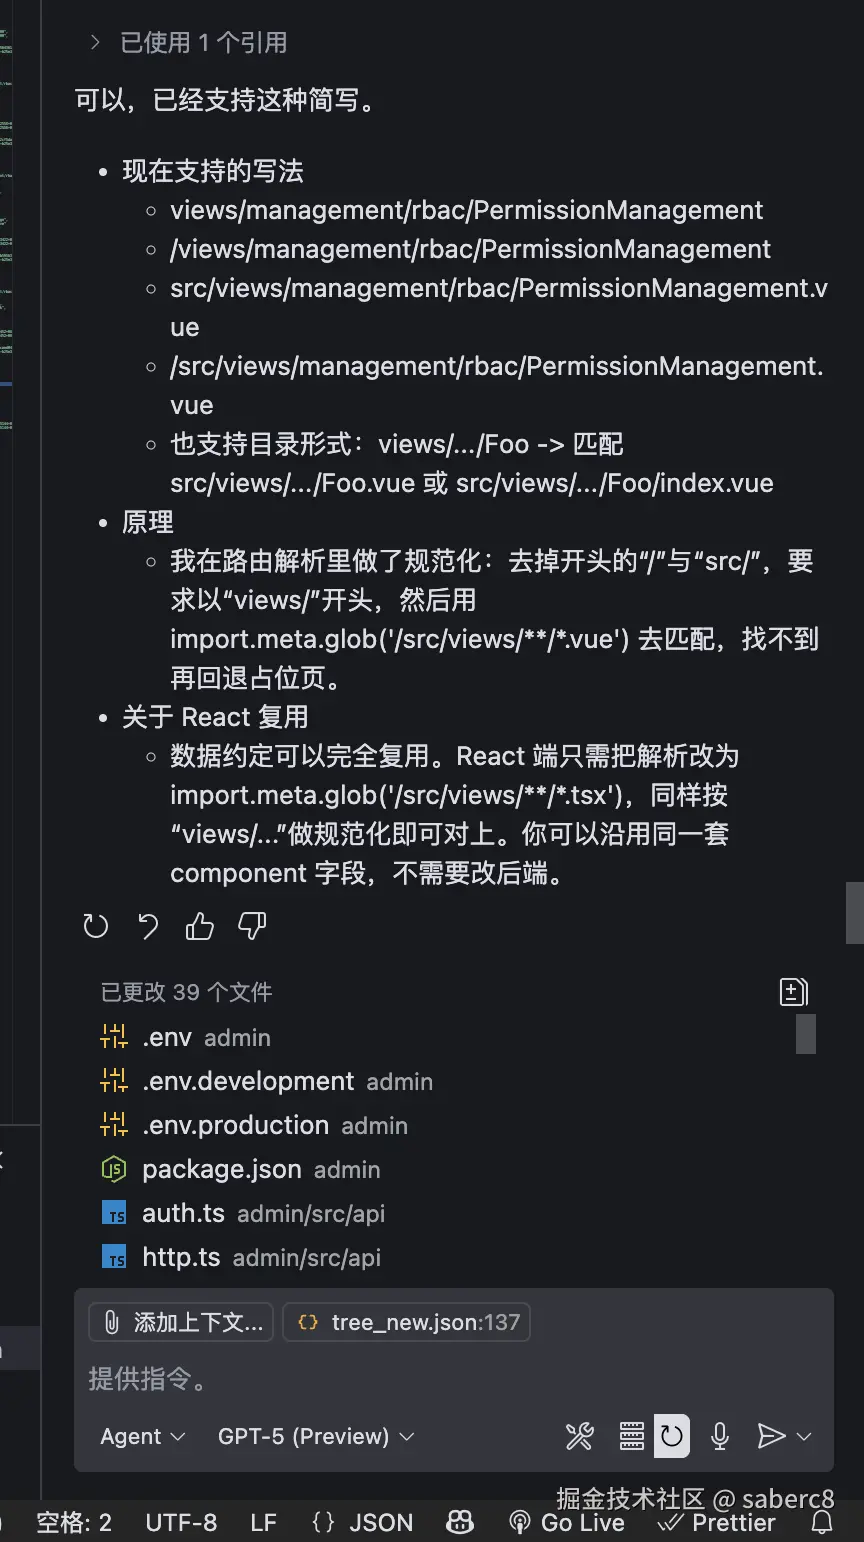This screenshot has height=1542, width=864.
Task: Click the undo arrow icon below response
Action: click(148, 927)
